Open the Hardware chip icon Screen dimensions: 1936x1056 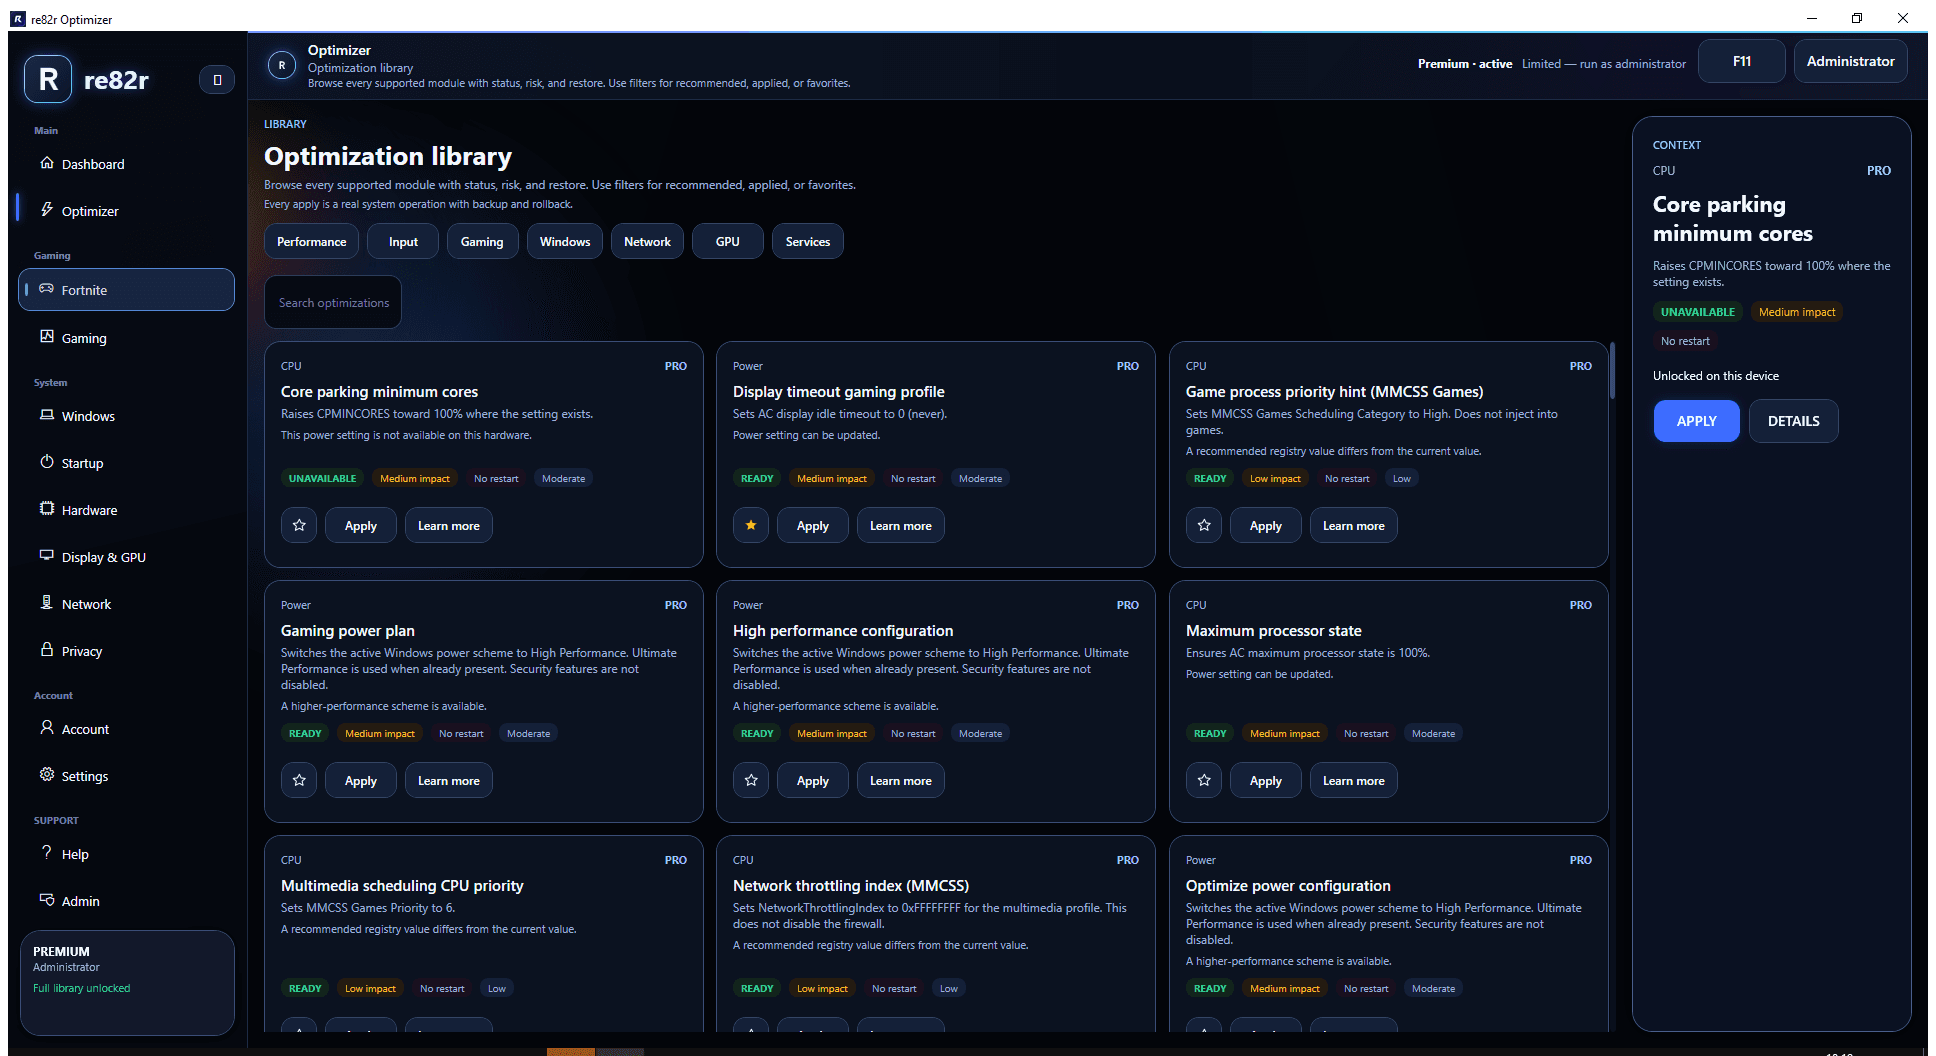point(47,509)
